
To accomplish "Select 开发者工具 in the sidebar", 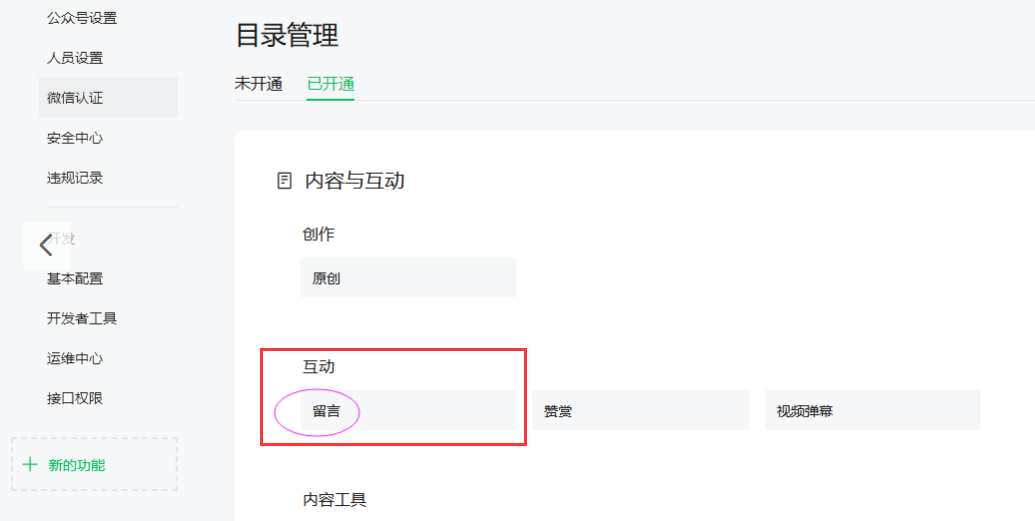I will click(82, 318).
